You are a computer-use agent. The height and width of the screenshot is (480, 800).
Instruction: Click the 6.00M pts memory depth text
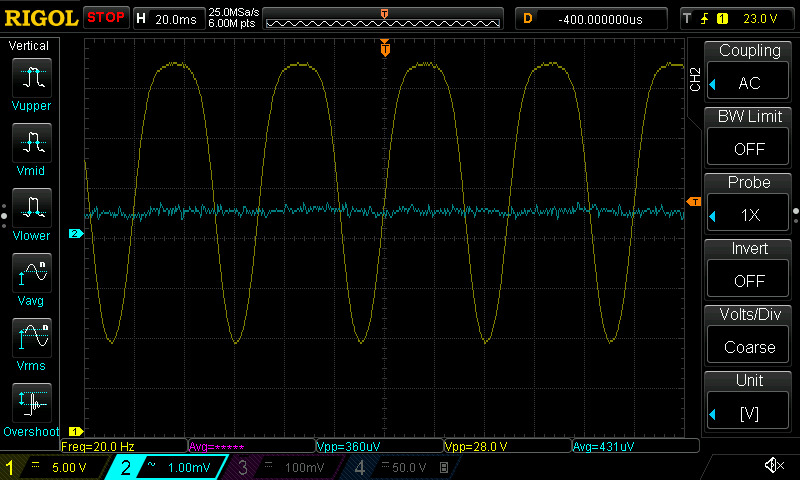pos(232,23)
